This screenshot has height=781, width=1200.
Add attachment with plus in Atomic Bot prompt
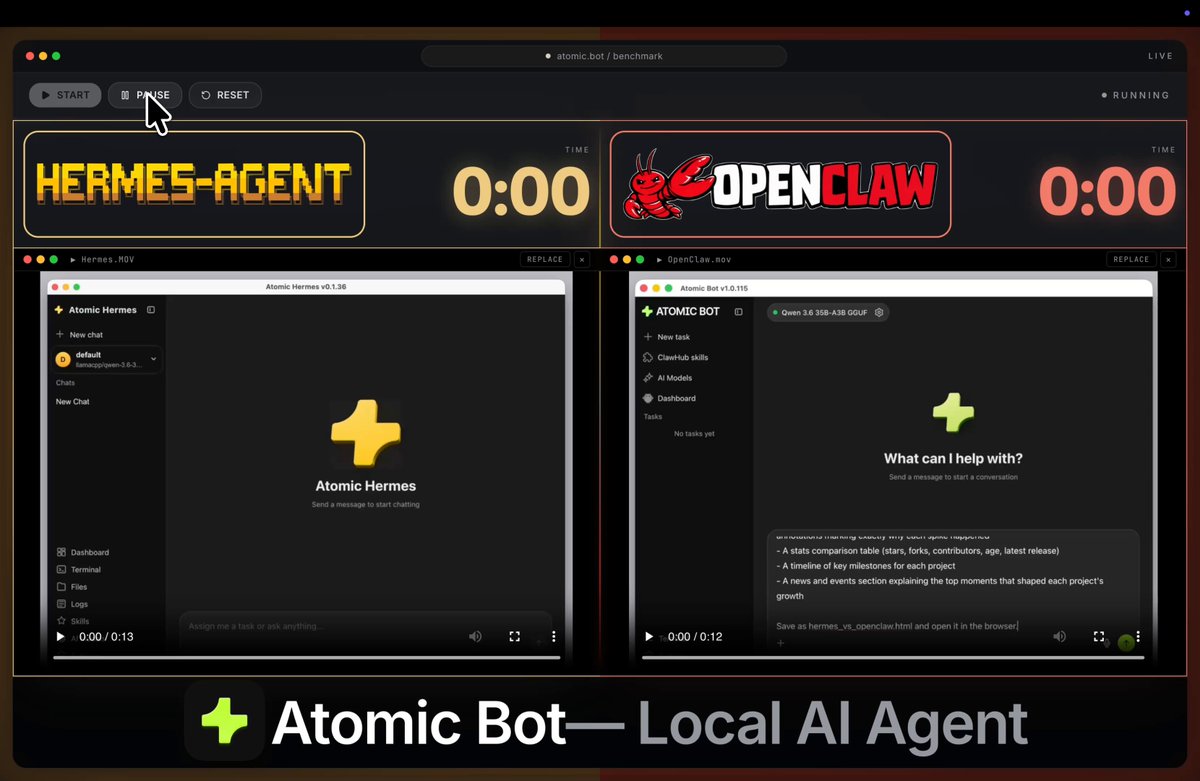click(781, 643)
